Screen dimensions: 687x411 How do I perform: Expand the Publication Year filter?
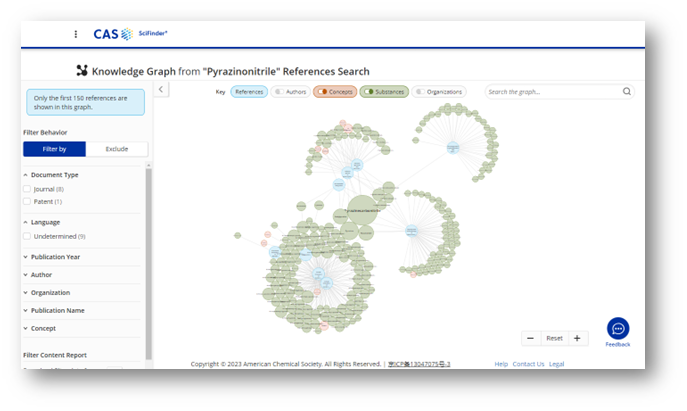point(52,257)
